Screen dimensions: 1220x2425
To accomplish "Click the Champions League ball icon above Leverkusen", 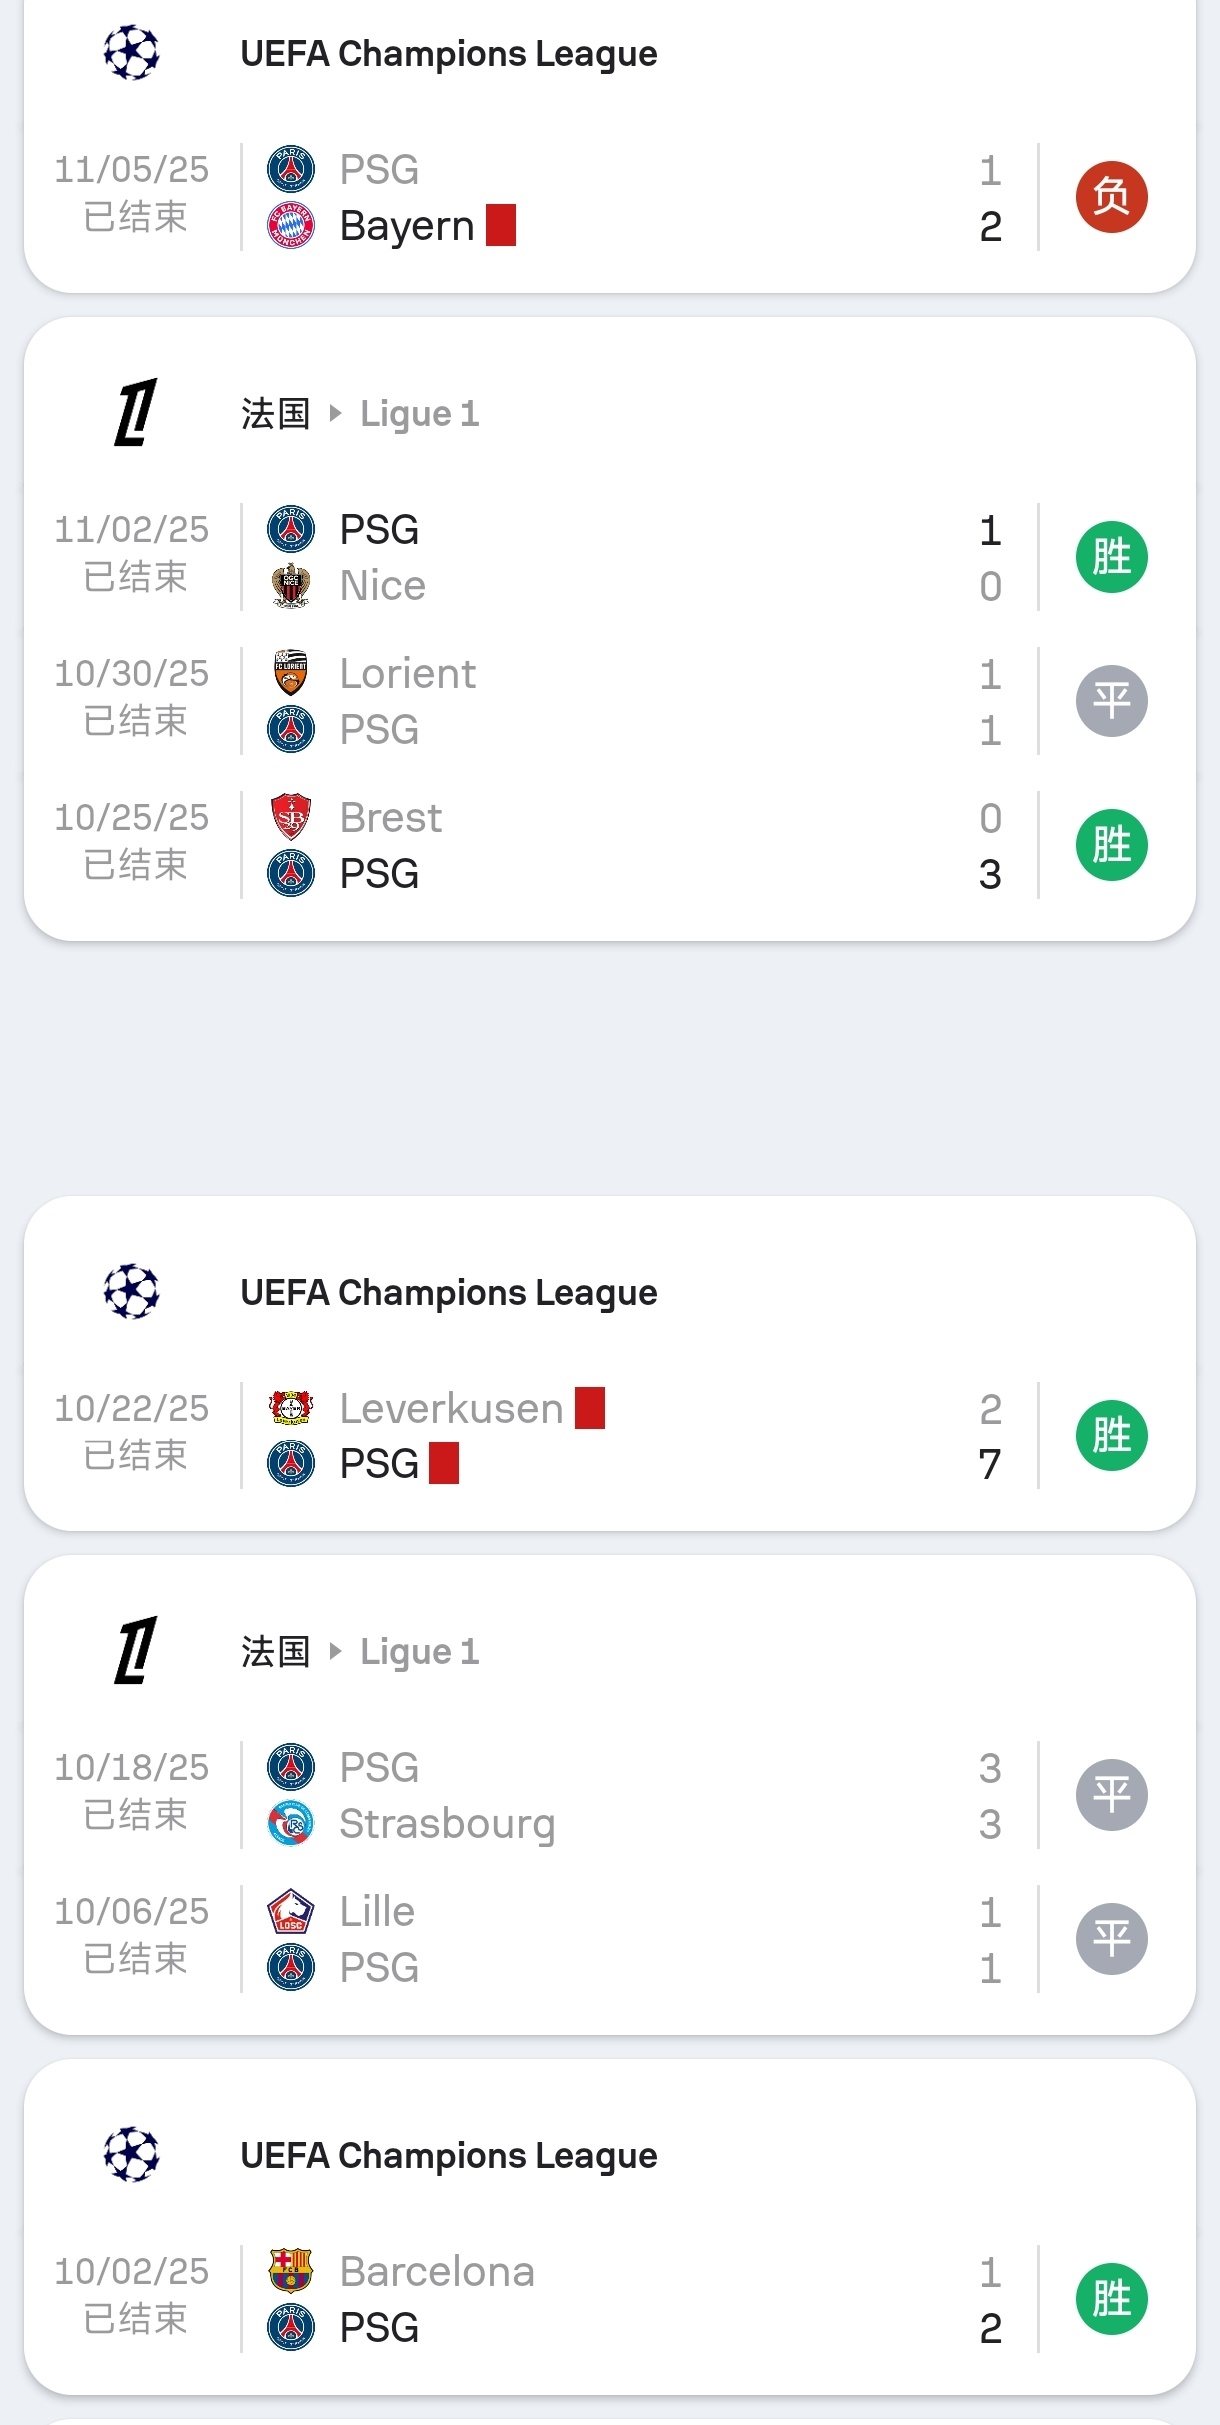I will coord(132,1292).
